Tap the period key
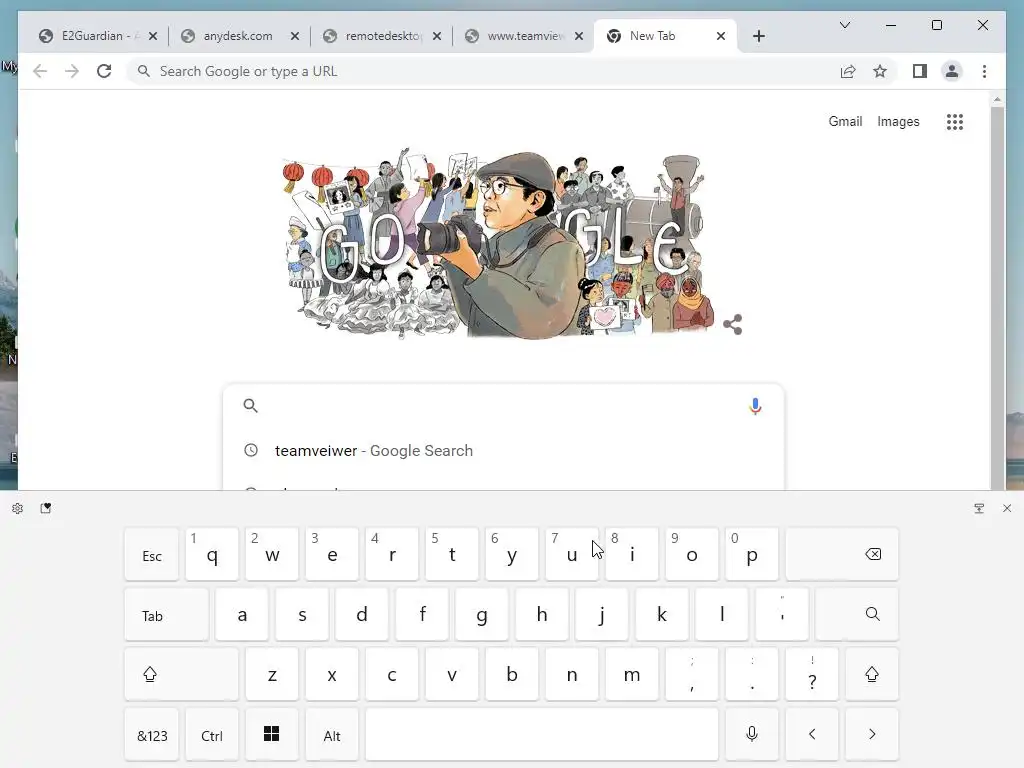The width and height of the screenshot is (1024, 768). [752, 674]
